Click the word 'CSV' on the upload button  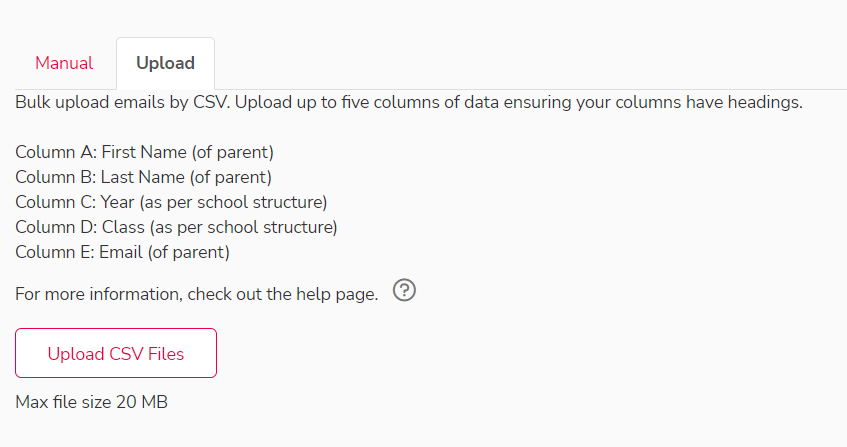126,354
